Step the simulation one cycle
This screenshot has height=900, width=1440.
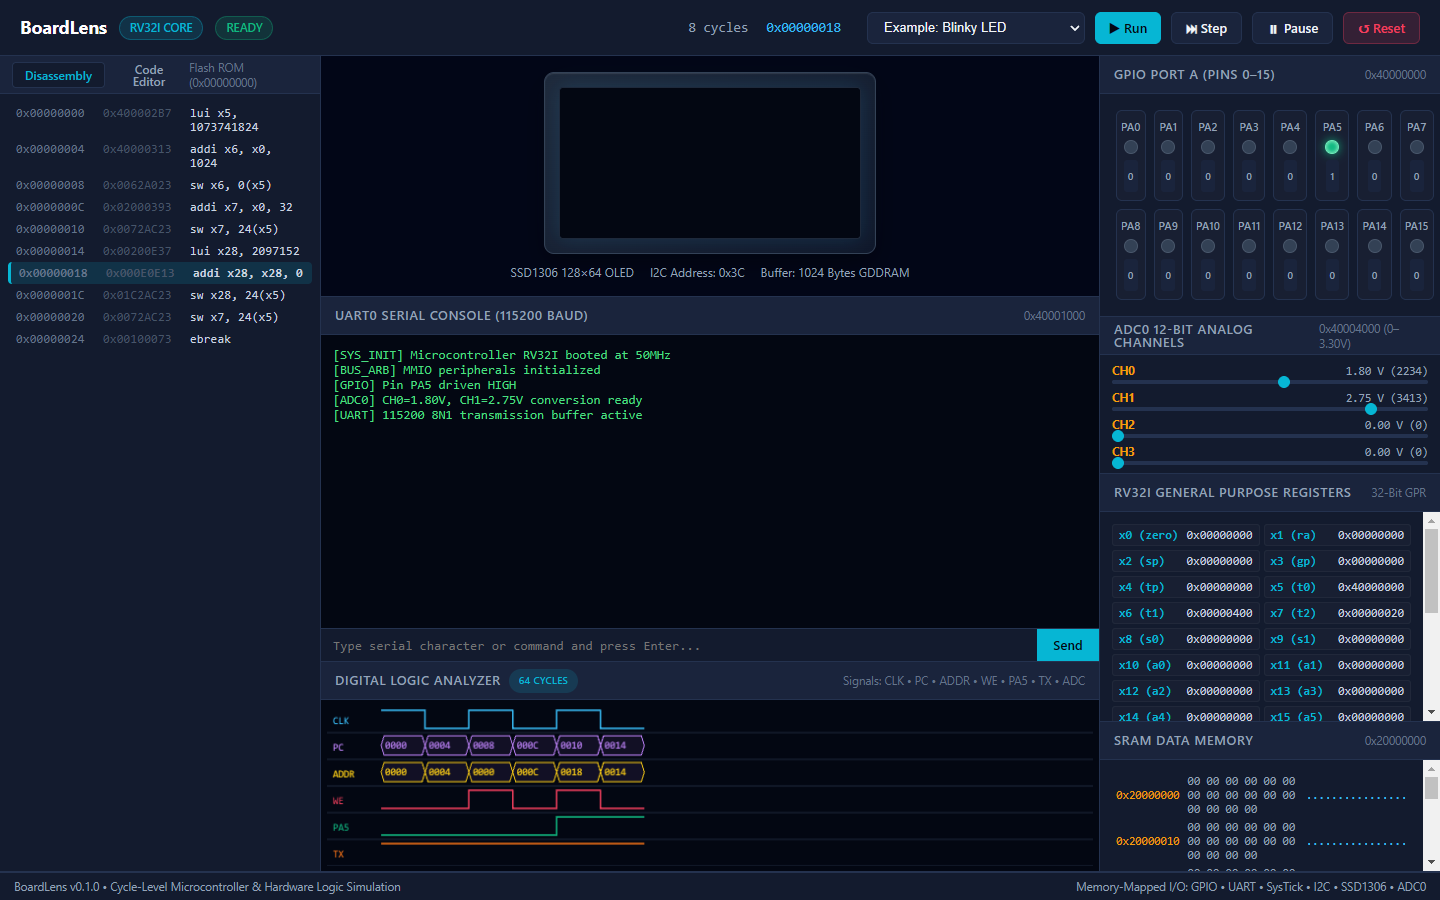(x=1206, y=28)
